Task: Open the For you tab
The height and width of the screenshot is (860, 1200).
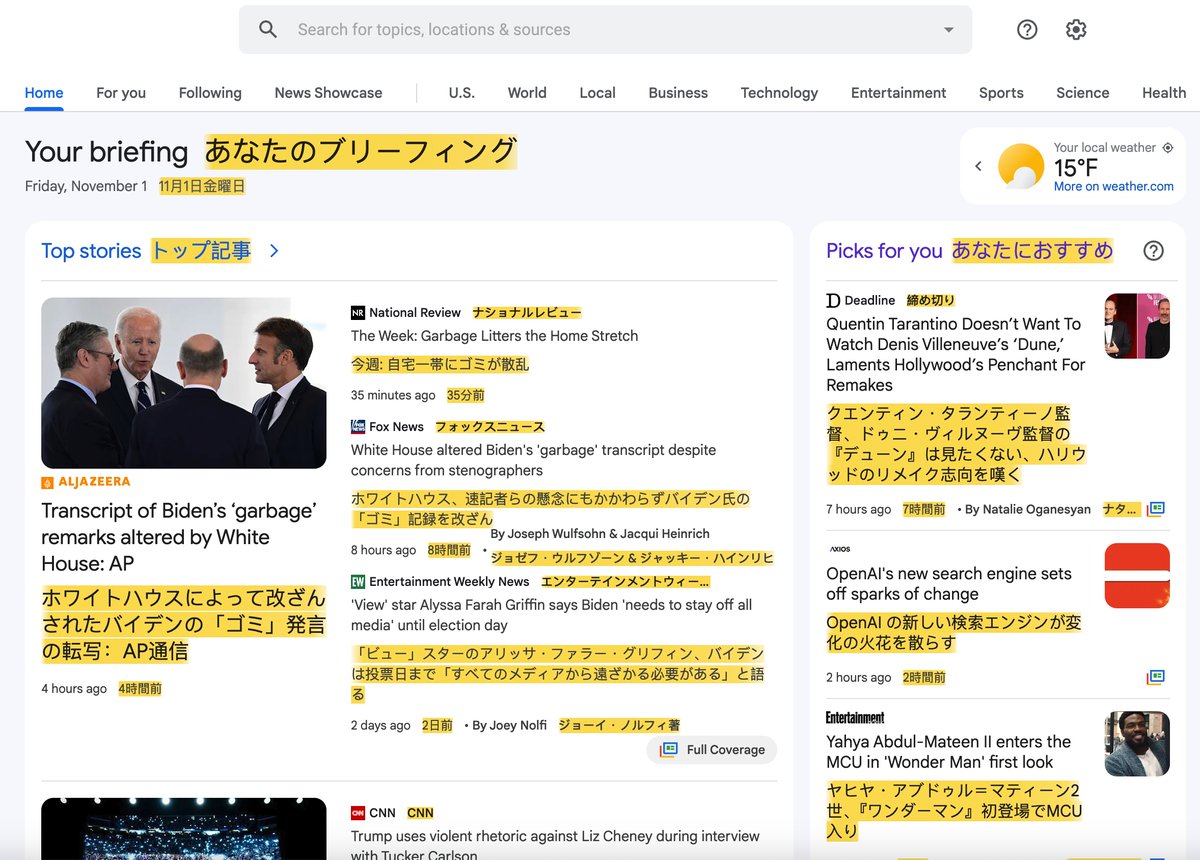Action: pyautogui.click(x=120, y=92)
